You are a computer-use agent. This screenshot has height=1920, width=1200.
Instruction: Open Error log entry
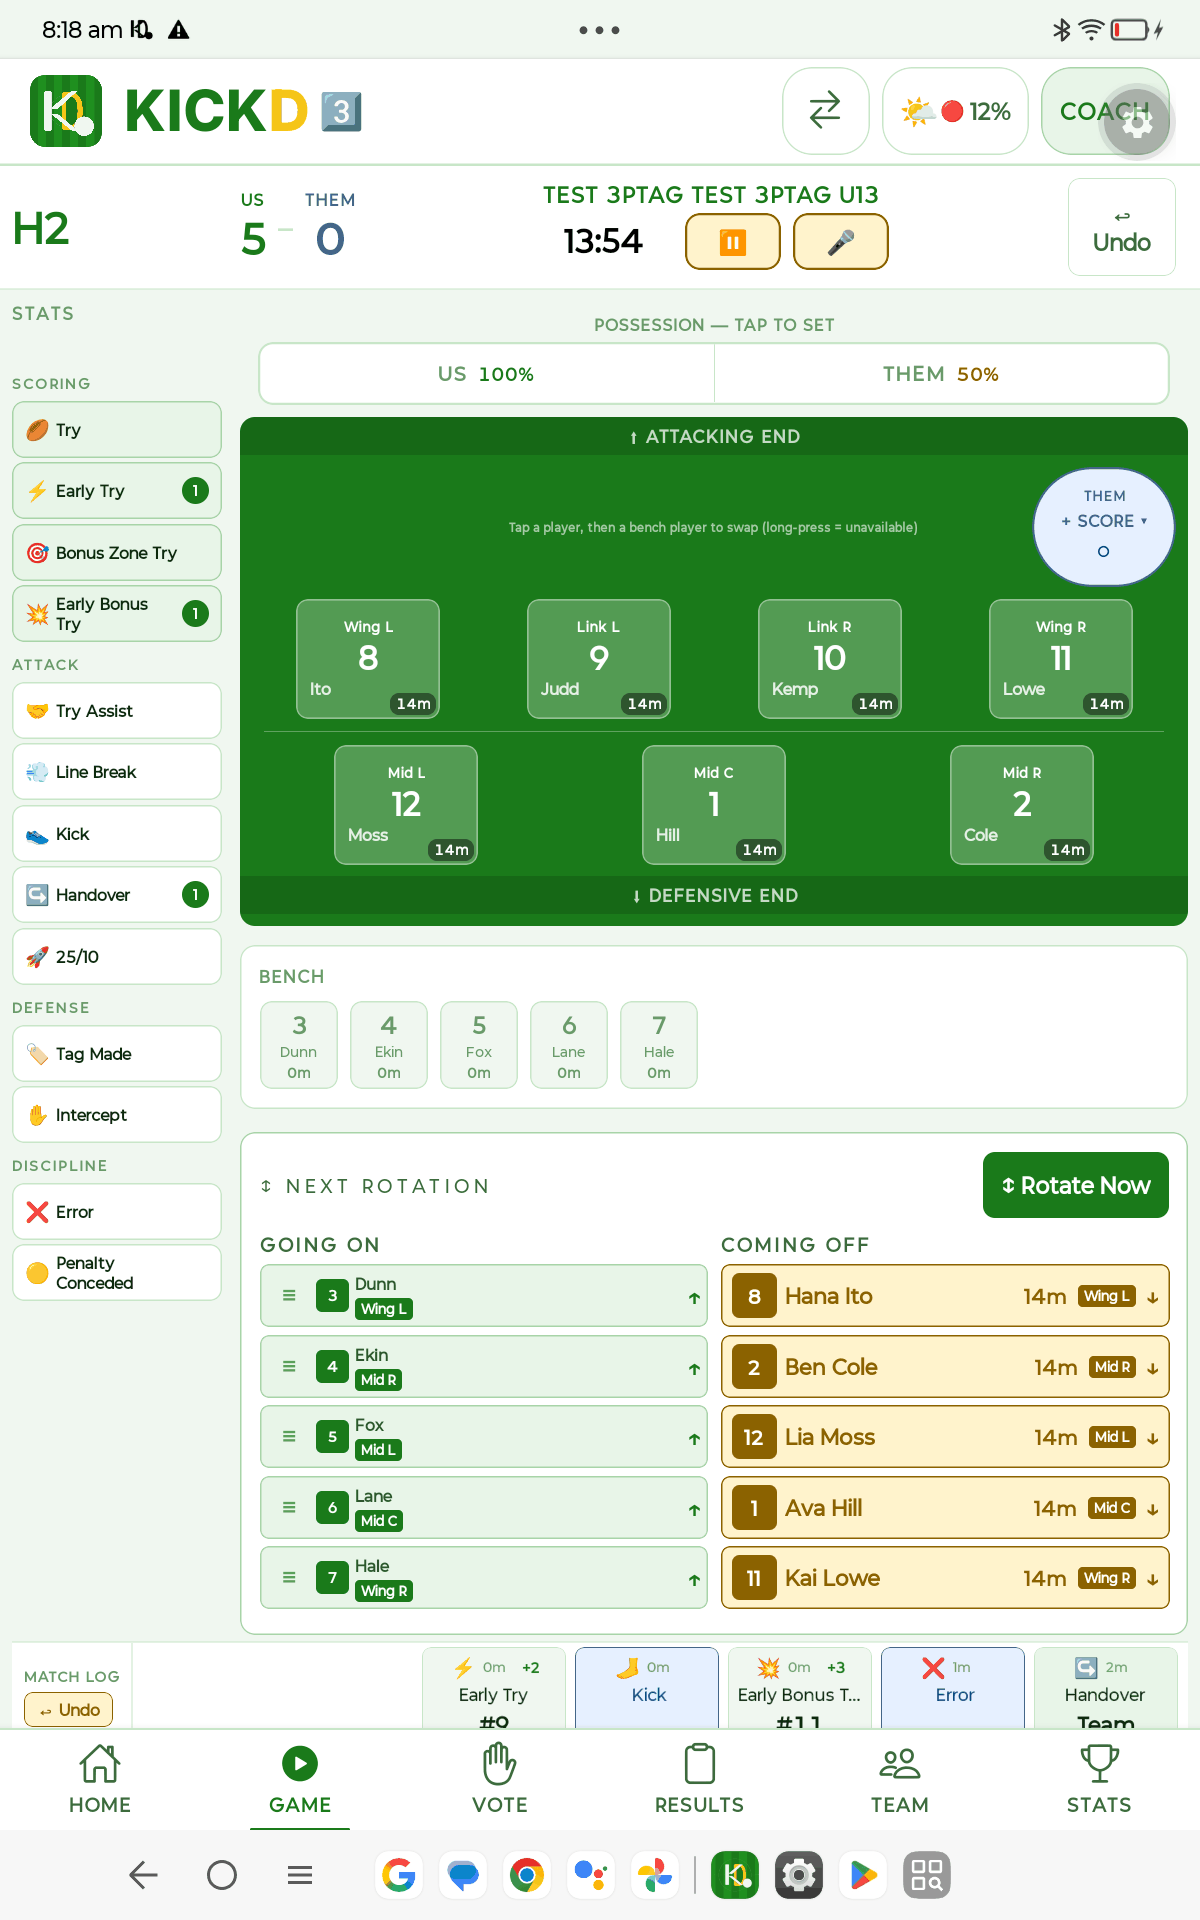(953, 1688)
